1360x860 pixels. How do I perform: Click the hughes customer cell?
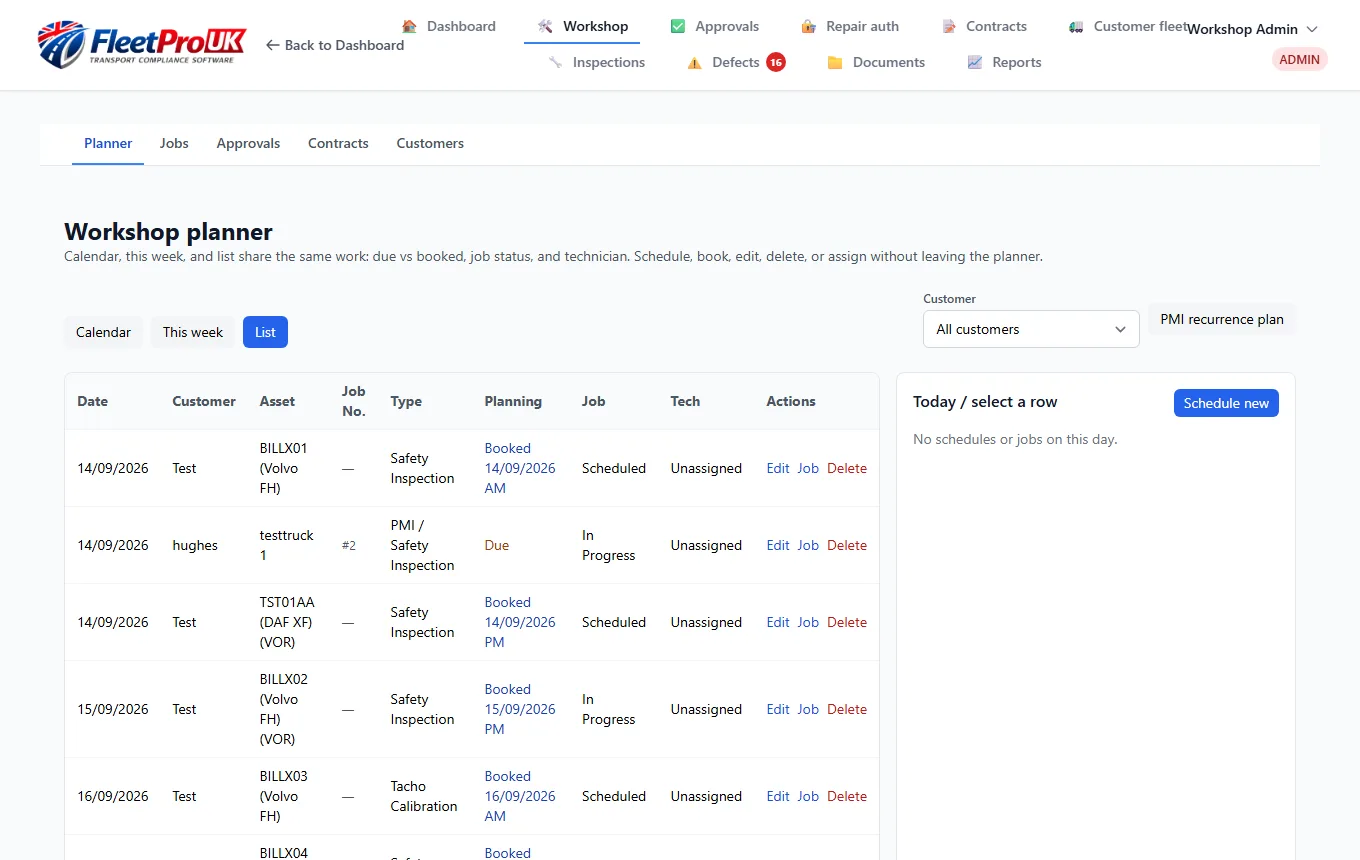point(195,545)
